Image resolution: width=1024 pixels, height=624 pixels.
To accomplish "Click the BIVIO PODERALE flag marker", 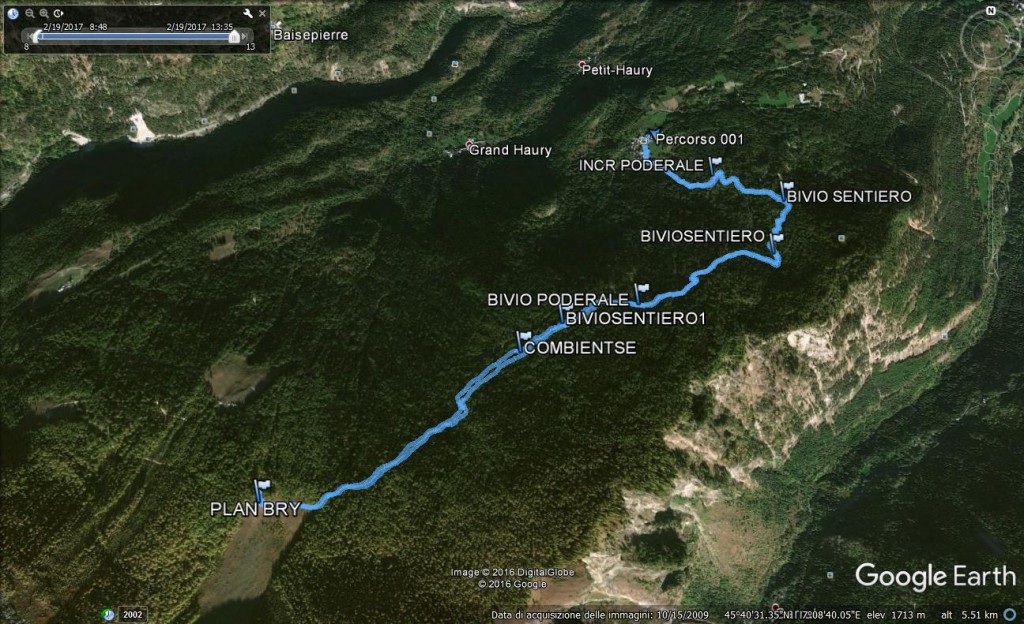I will coord(641,293).
